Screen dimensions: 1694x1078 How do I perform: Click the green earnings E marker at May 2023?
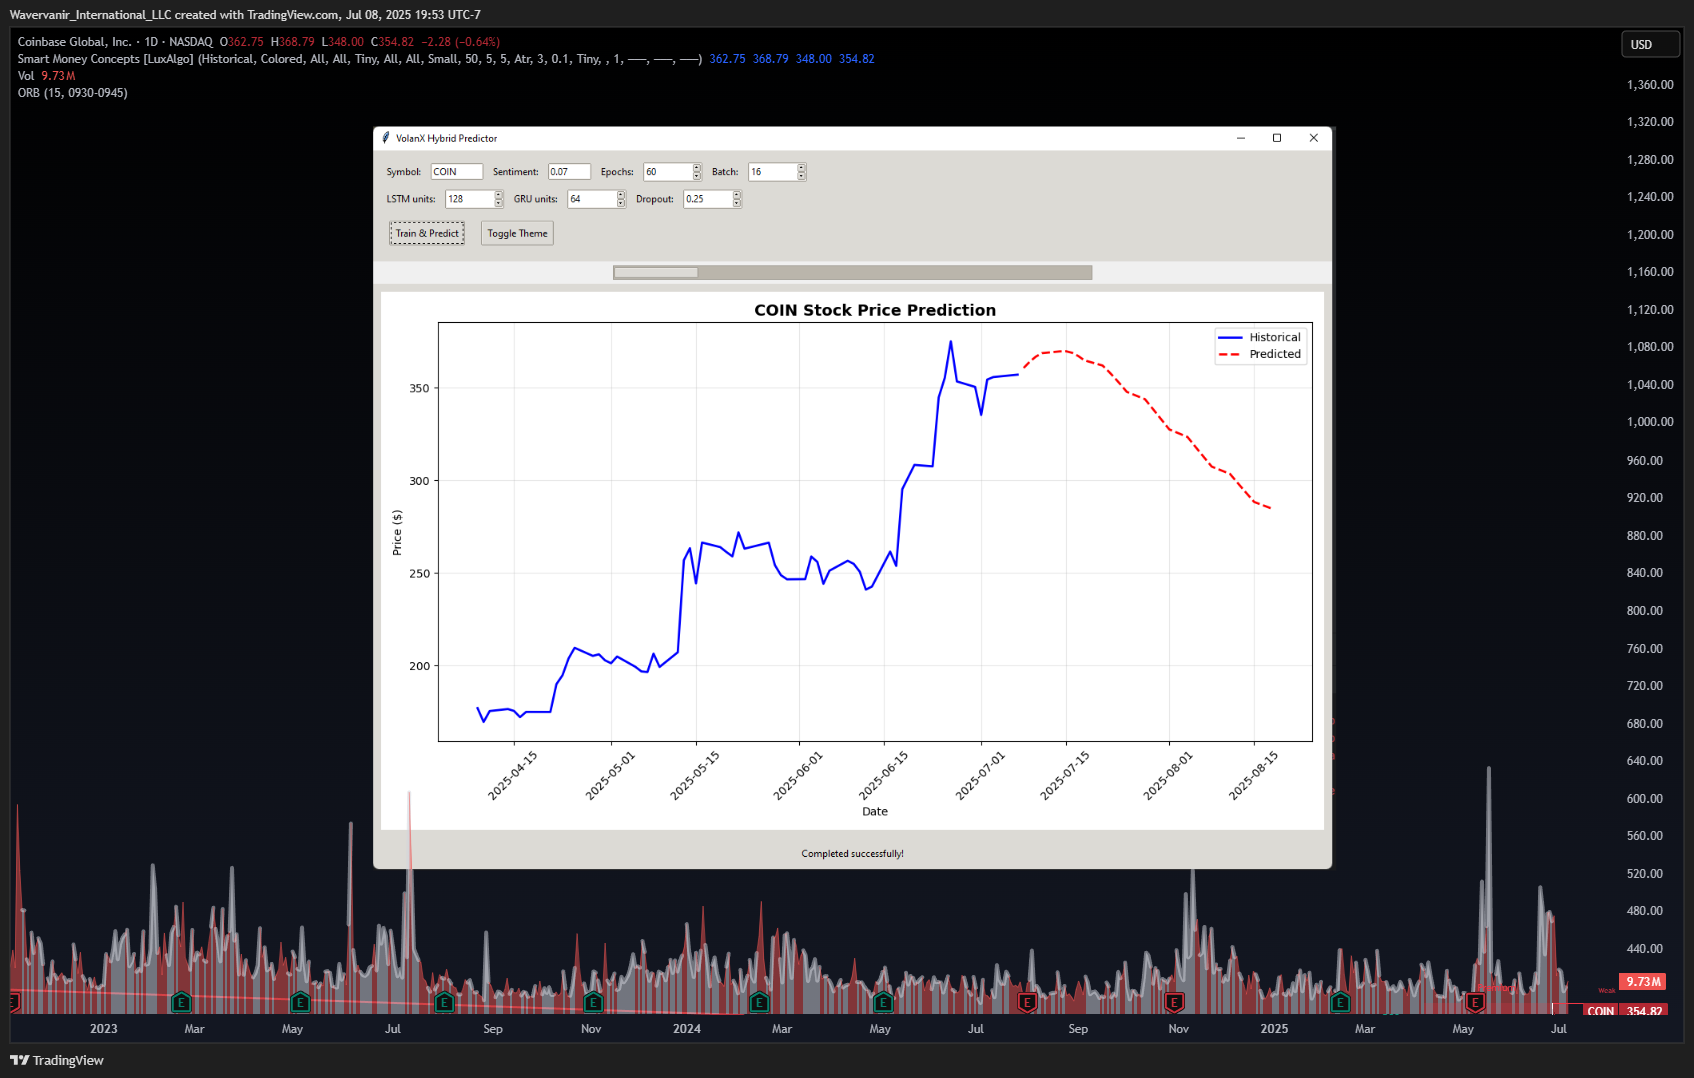pyautogui.click(x=300, y=1002)
